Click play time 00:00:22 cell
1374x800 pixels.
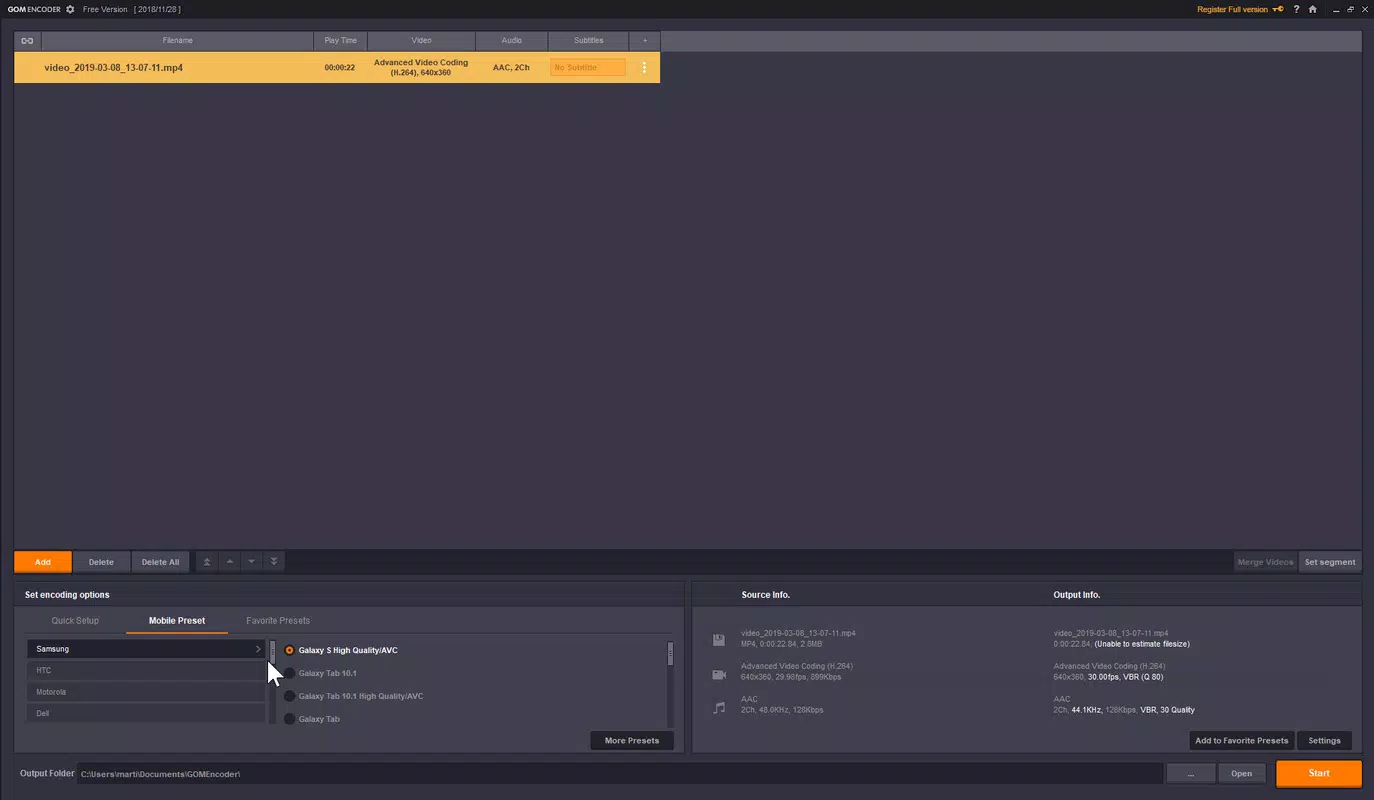340,68
